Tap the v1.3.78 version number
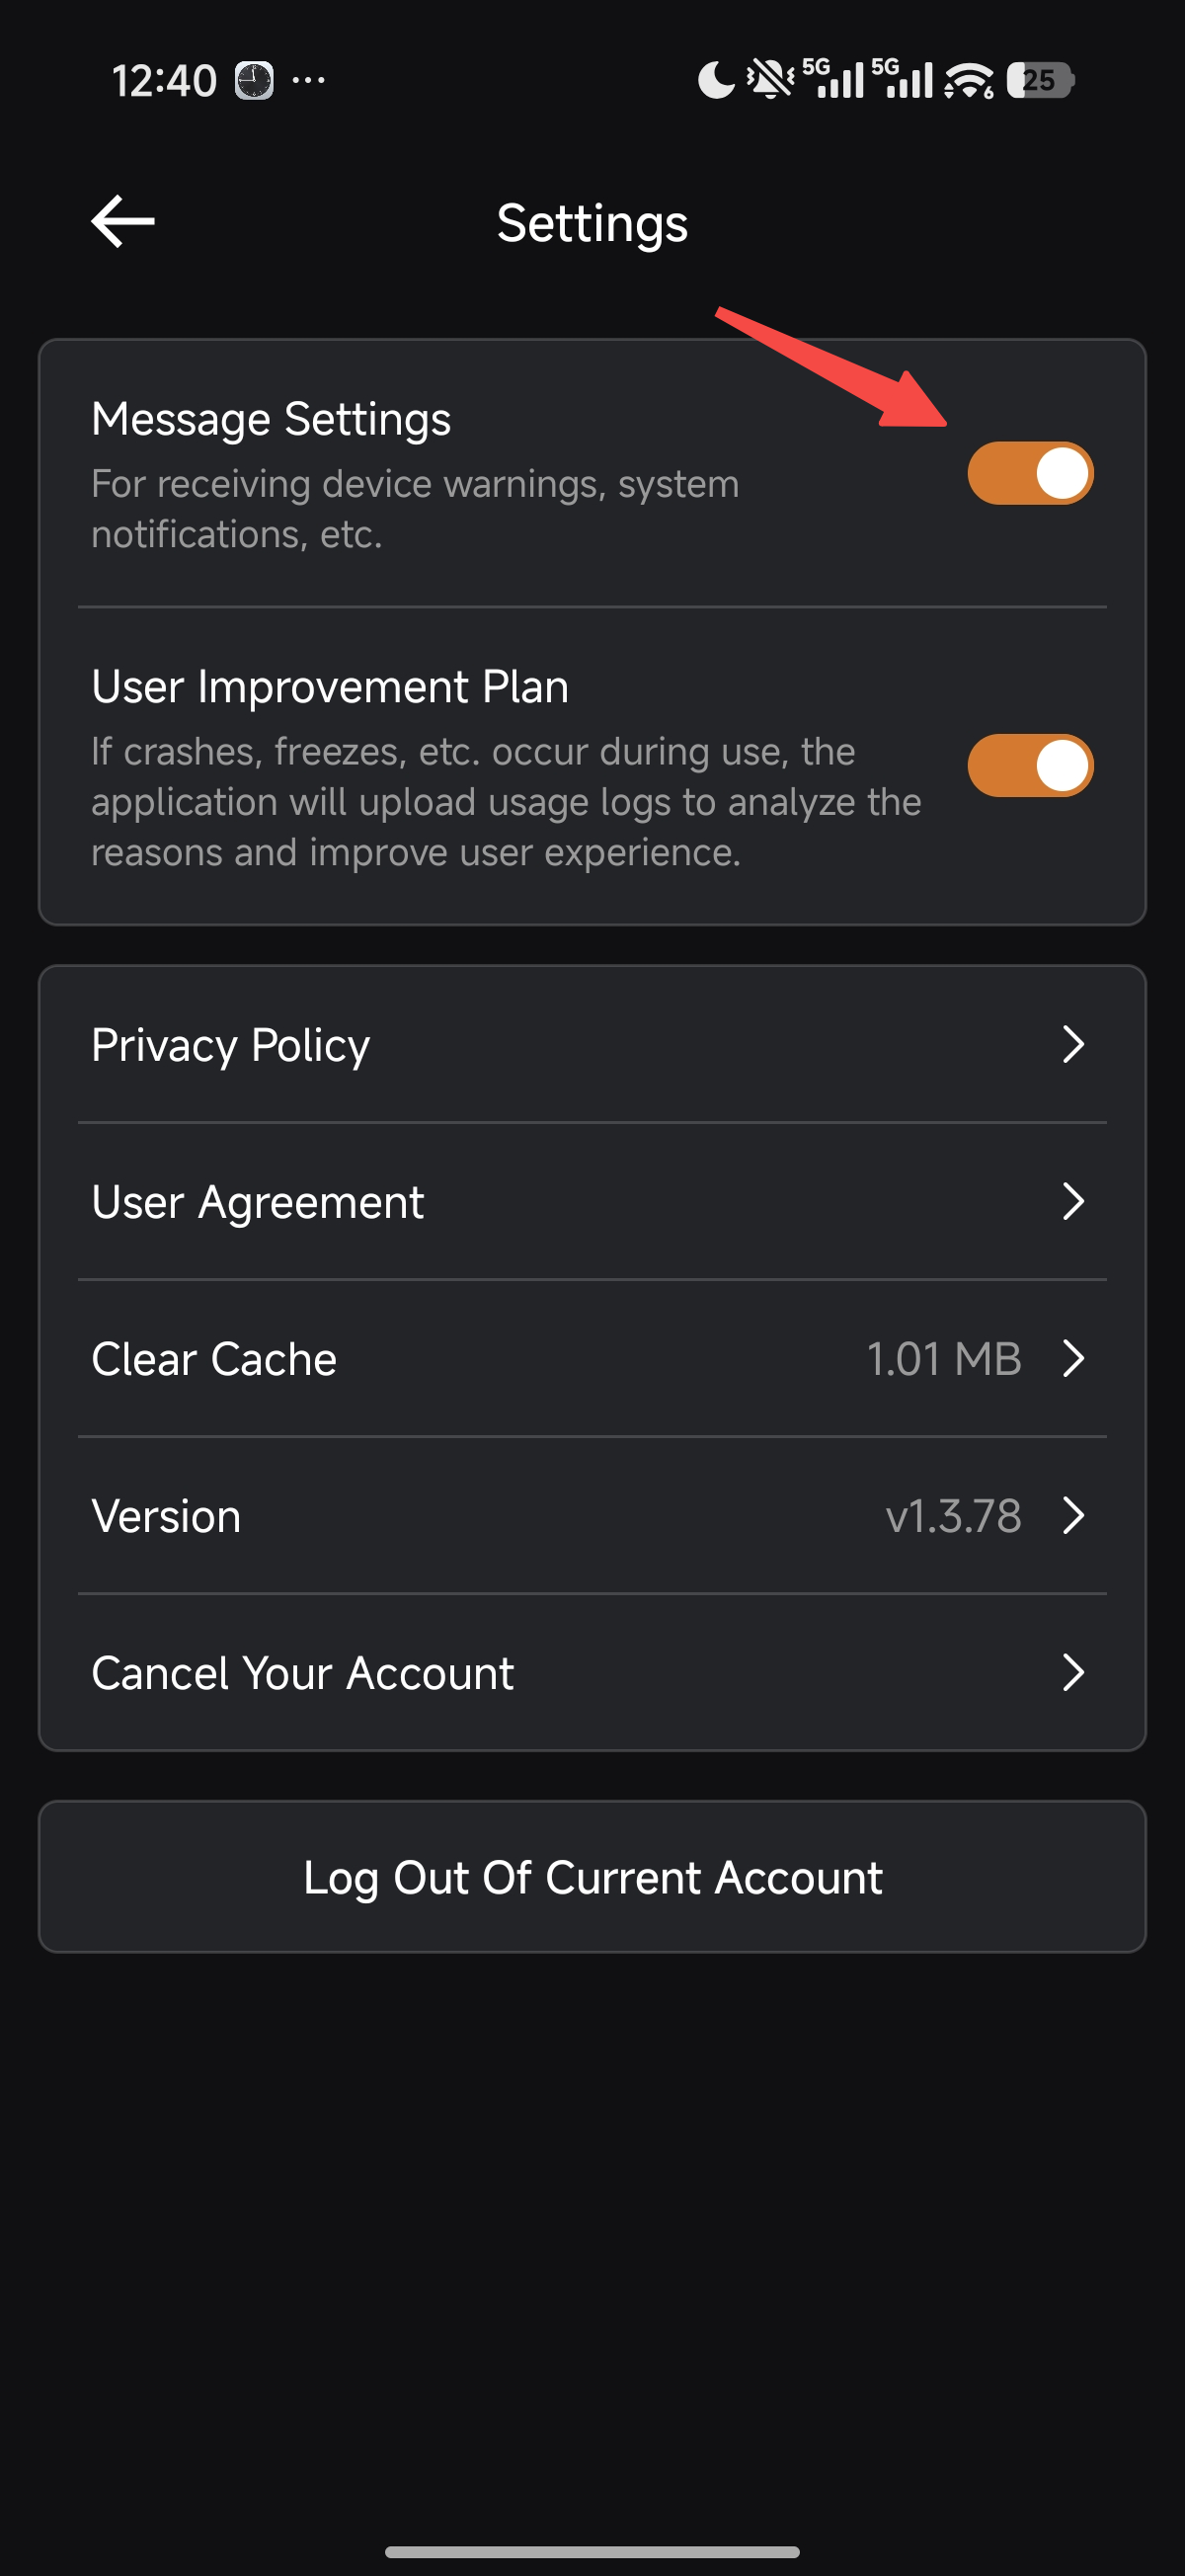 pyautogui.click(x=953, y=1516)
